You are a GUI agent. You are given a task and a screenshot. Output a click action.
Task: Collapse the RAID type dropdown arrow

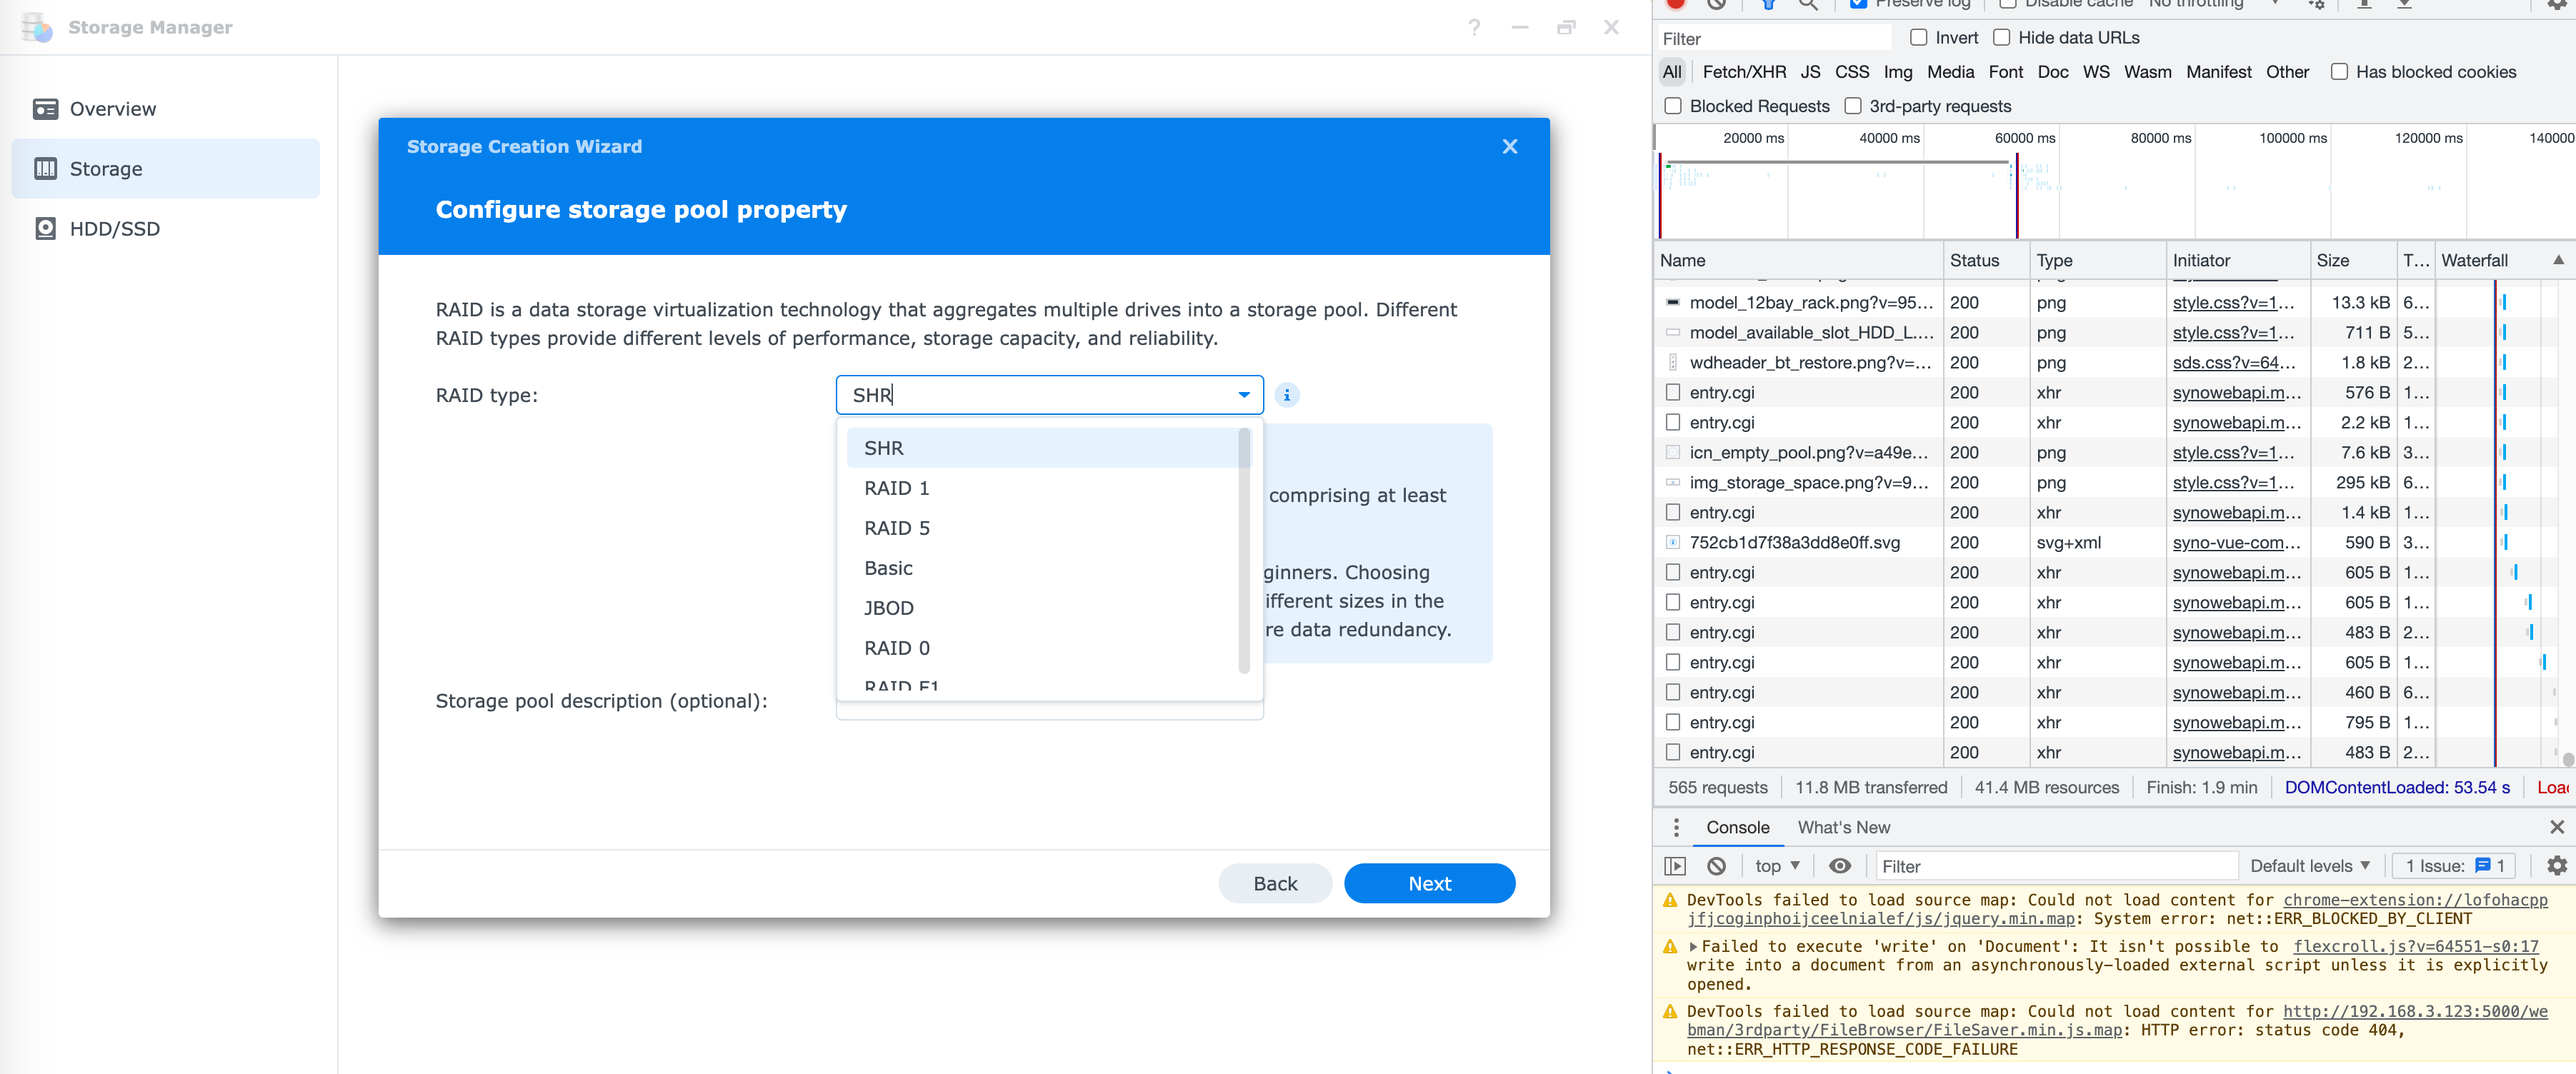point(1243,395)
